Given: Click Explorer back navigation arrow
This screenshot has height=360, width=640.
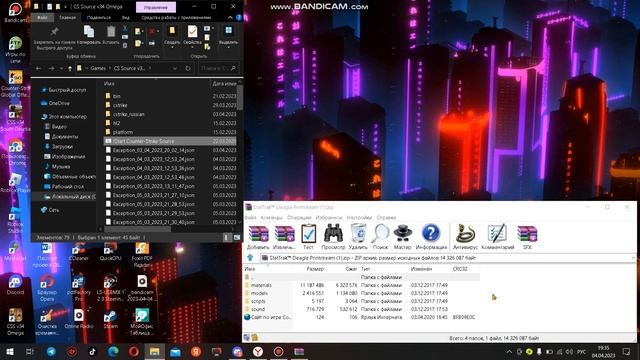Looking at the screenshot, I should click(x=38, y=69).
